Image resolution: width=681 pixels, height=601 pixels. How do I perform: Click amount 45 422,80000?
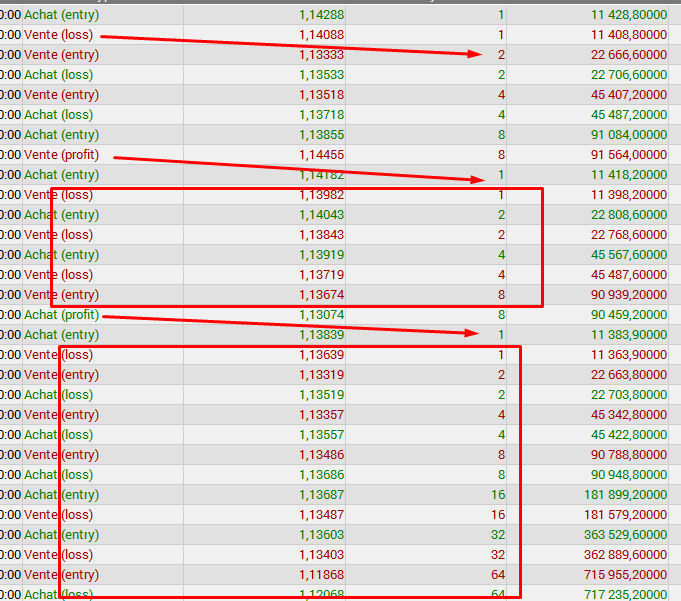[x=629, y=434]
